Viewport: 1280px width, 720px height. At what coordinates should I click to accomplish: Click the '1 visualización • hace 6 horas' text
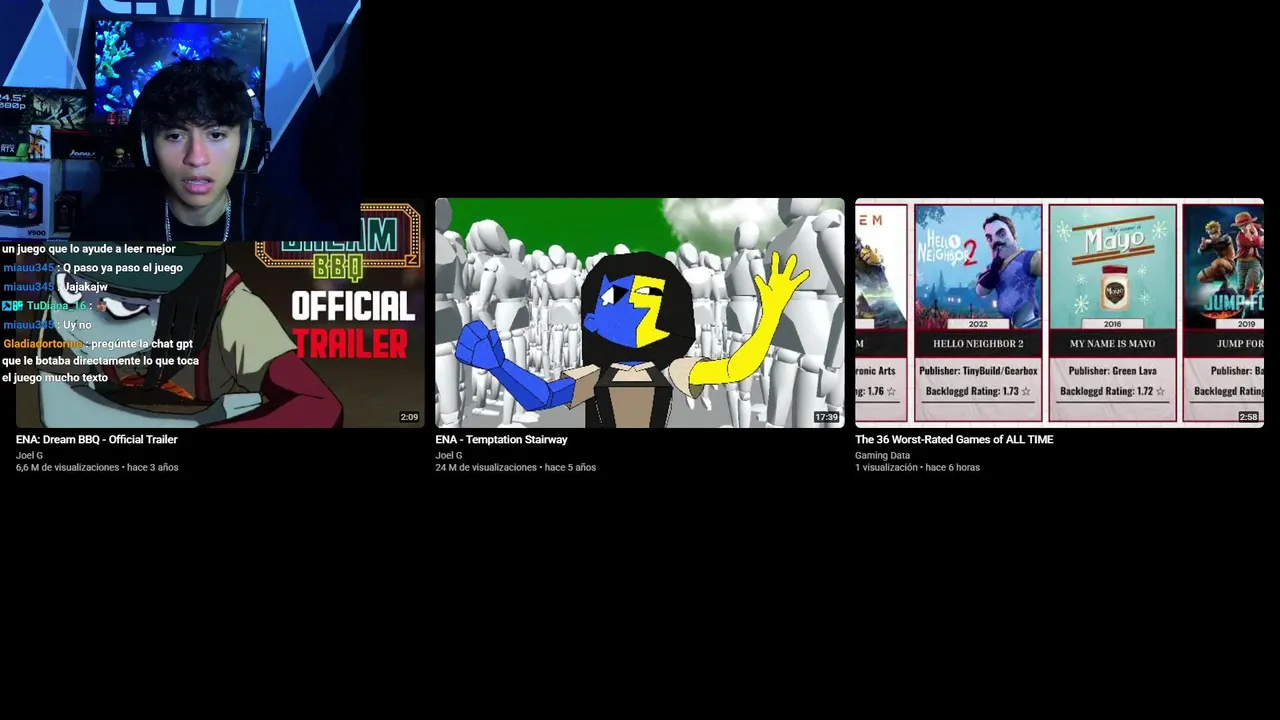pos(917,468)
